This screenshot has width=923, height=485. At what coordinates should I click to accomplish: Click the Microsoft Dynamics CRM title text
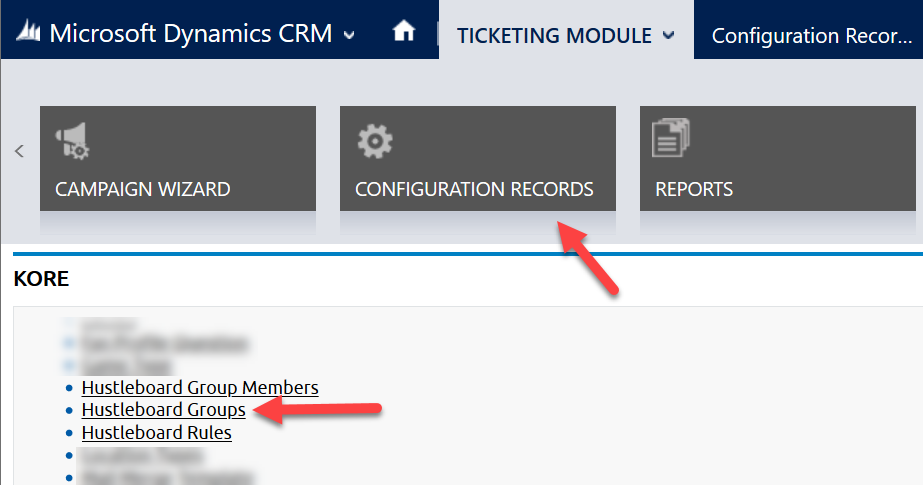pyautogui.click(x=191, y=34)
